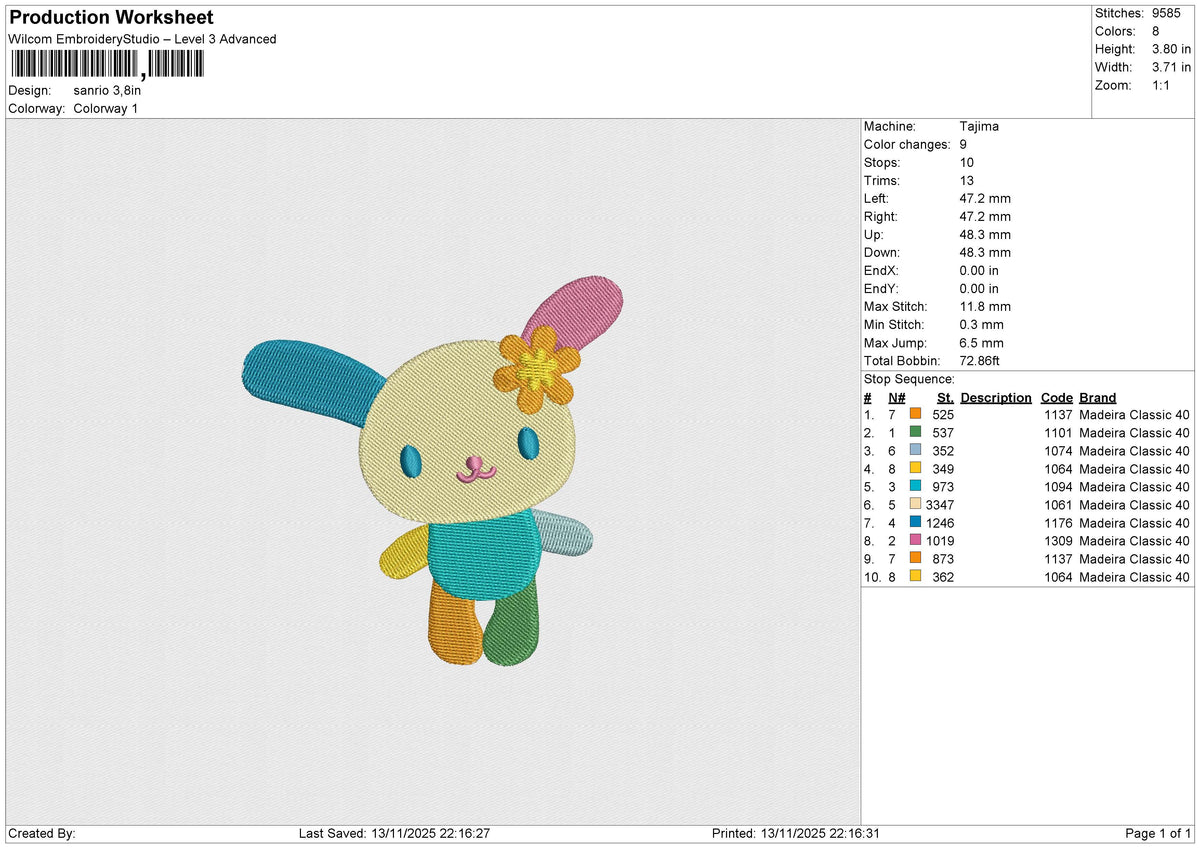Click the 'N#' column header
The height and width of the screenshot is (848, 1200).
tap(897, 397)
